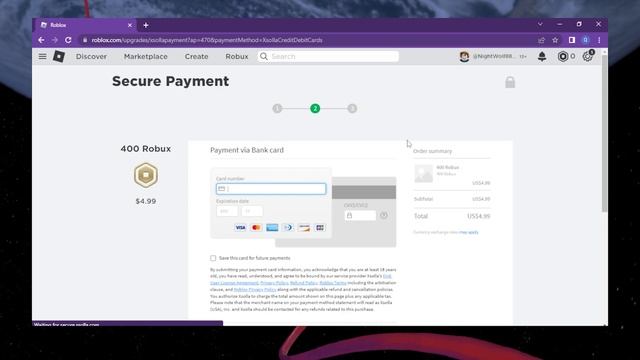Open the Chrome profile icon
Viewport: 640px width, 360px height.
coord(586,40)
